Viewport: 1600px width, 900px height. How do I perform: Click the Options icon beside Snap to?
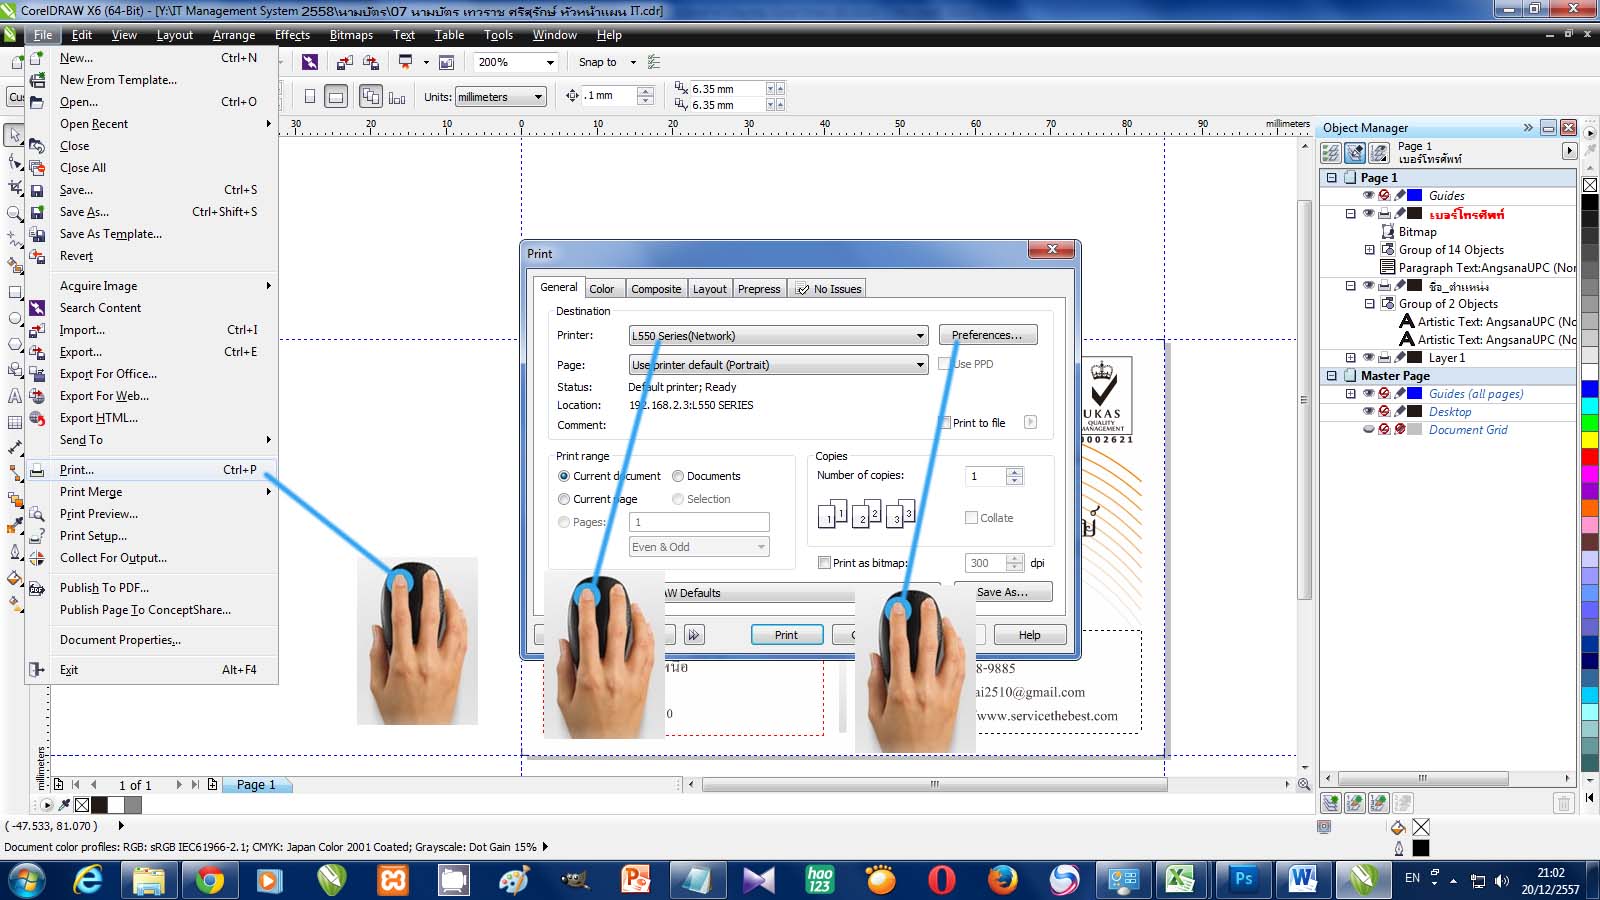654,62
